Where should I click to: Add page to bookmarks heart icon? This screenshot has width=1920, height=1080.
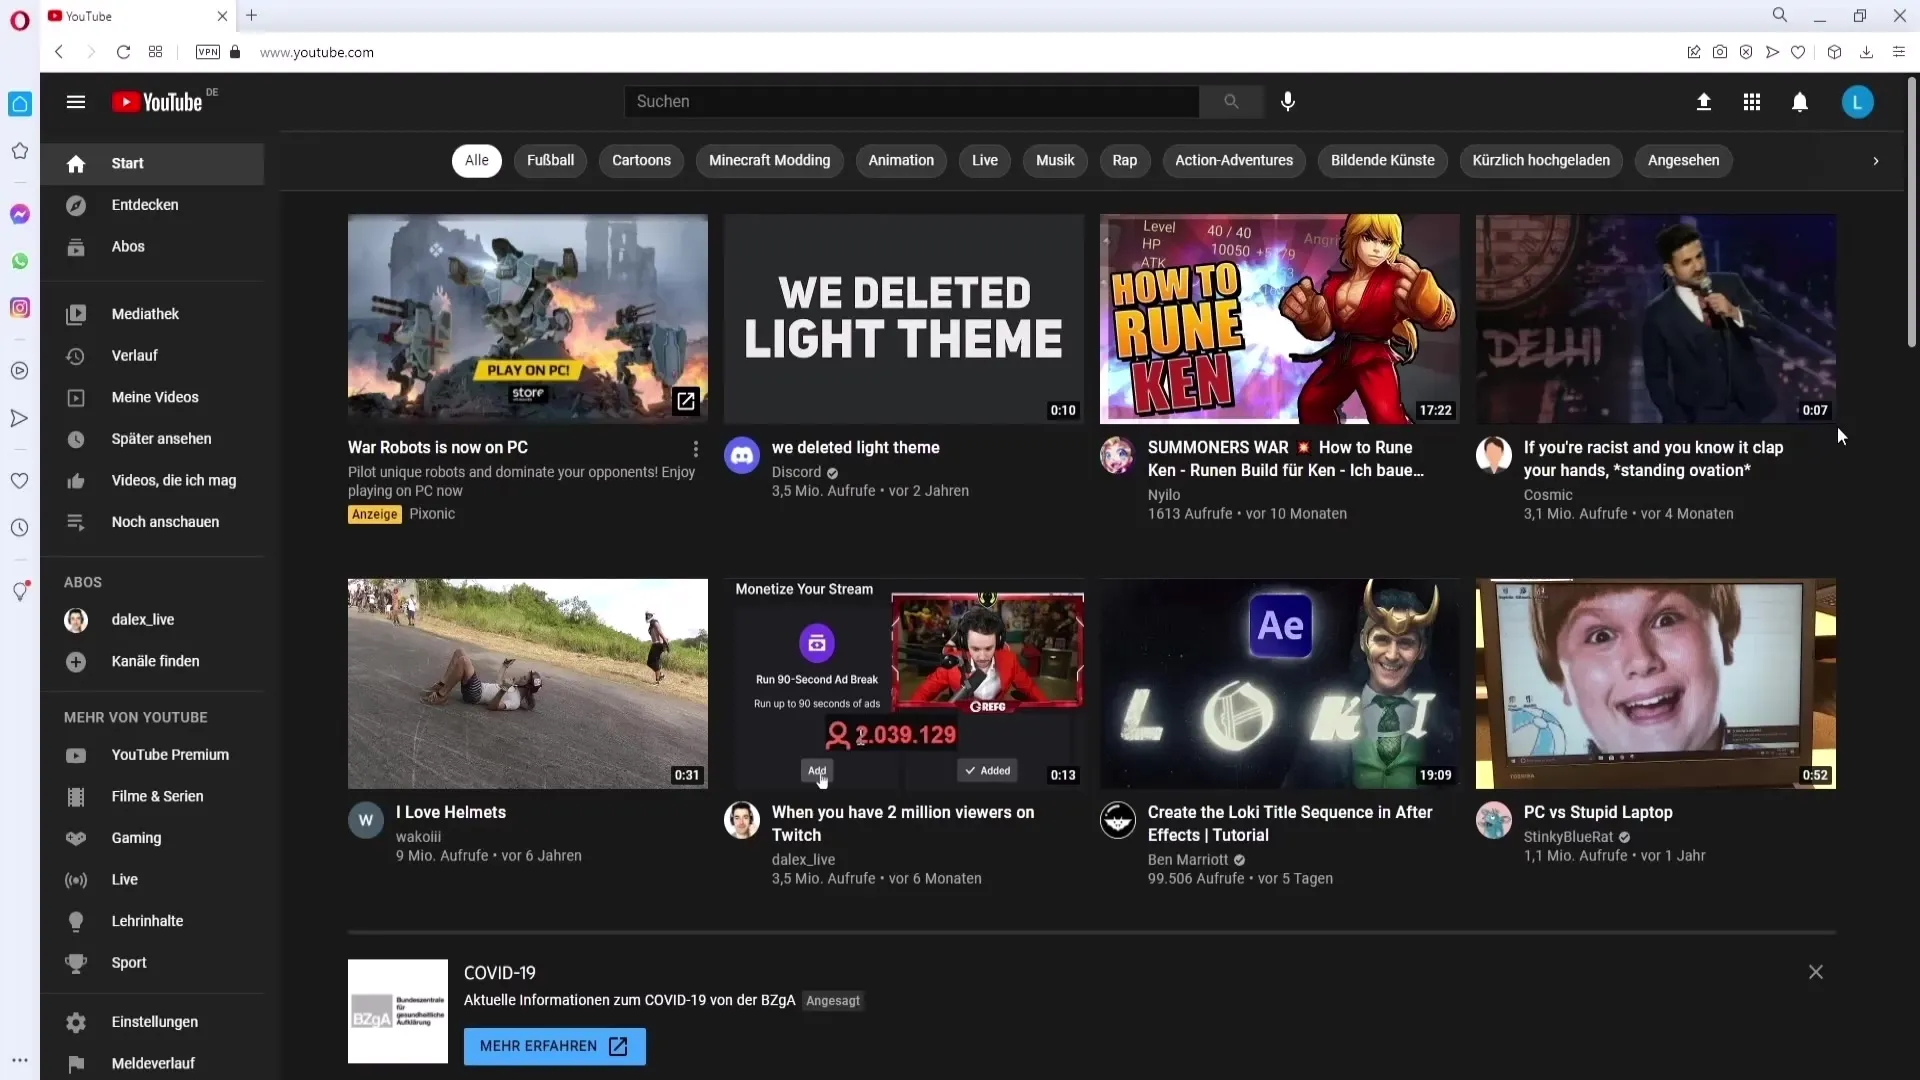(x=1798, y=52)
